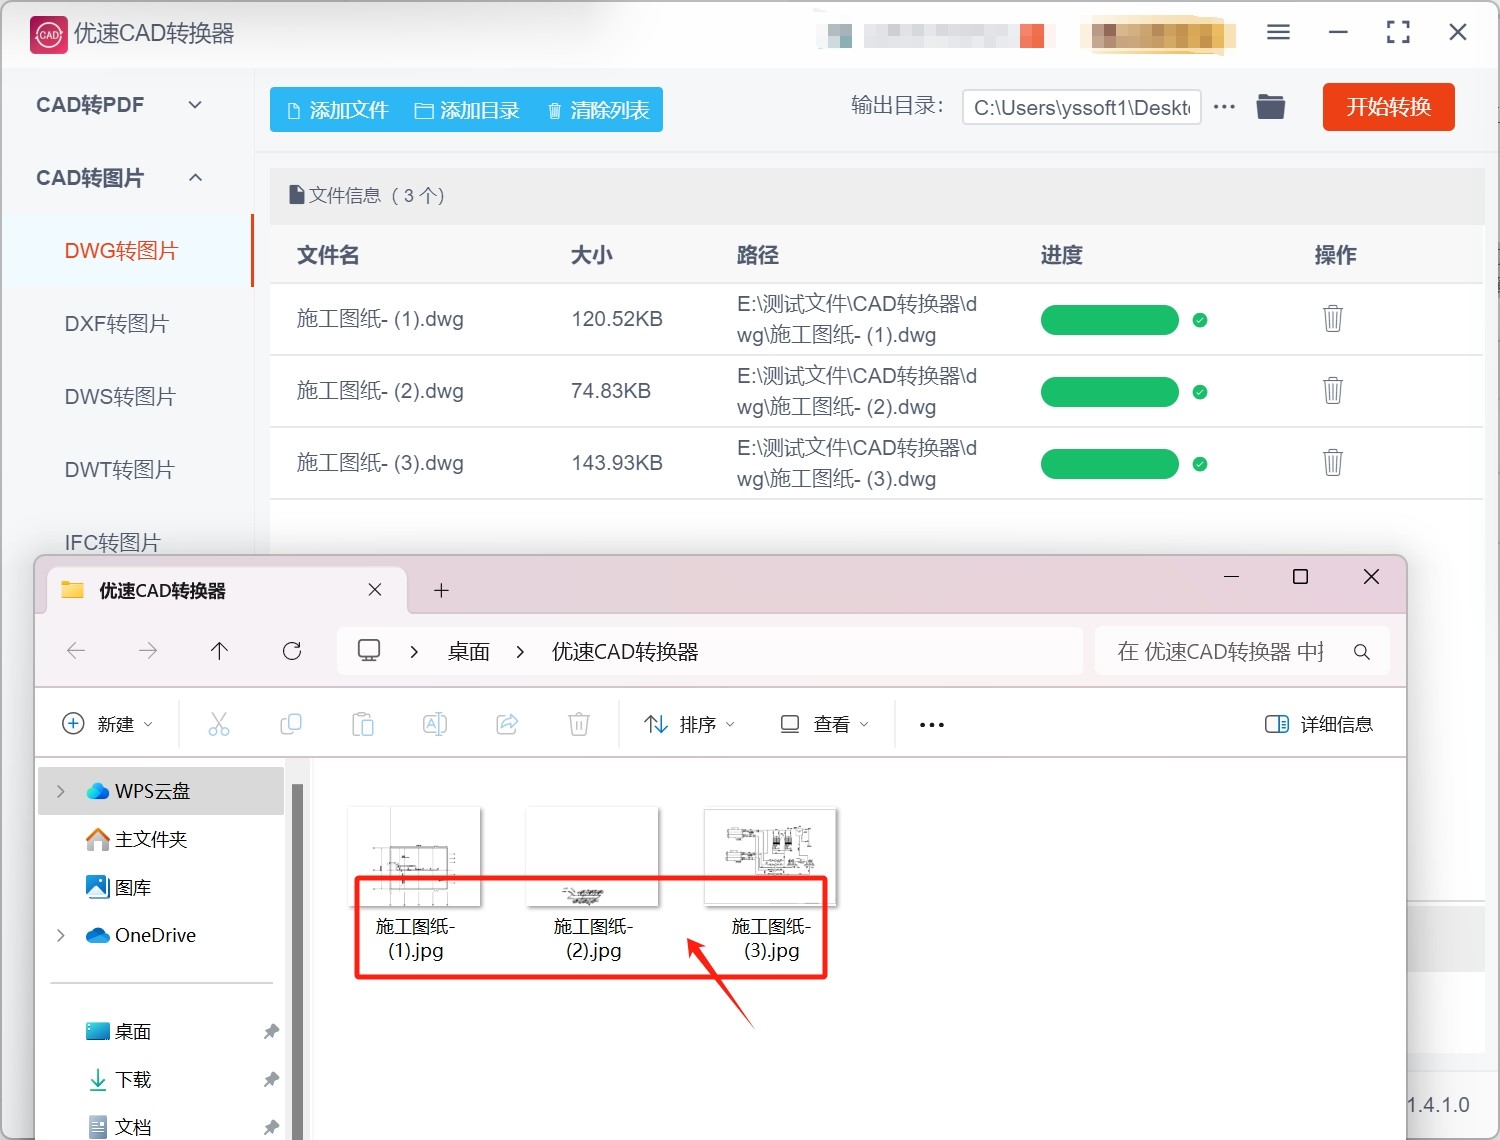
Task: Open the 排序 sort dropdown
Action: click(690, 725)
